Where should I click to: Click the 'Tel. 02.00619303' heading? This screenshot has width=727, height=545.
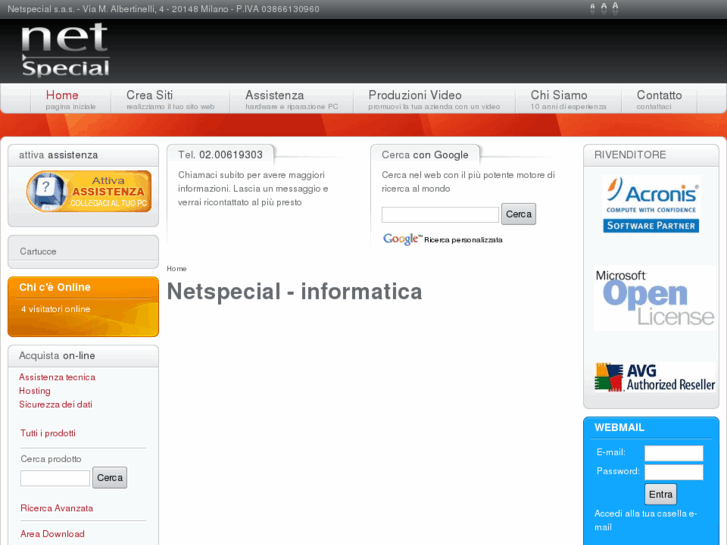tap(220, 155)
